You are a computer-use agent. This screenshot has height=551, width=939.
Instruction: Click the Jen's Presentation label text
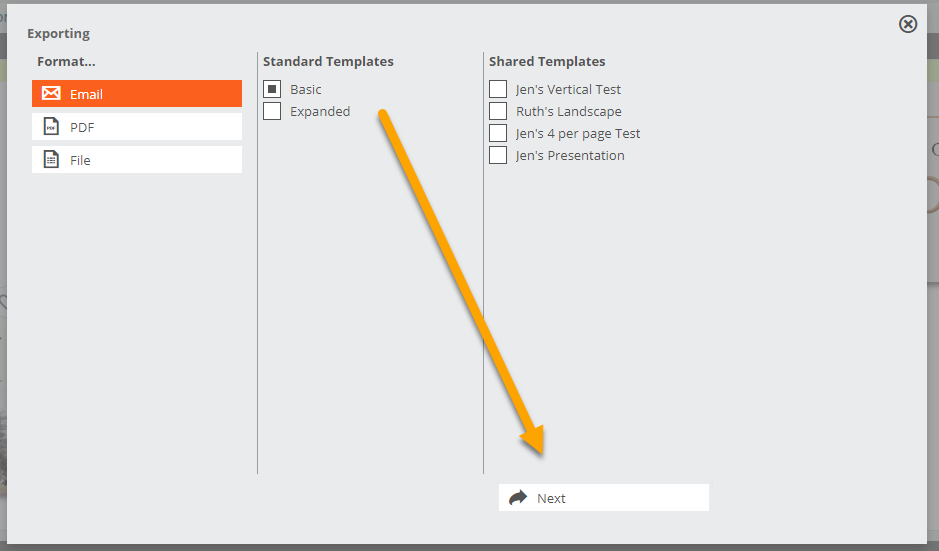coord(570,156)
